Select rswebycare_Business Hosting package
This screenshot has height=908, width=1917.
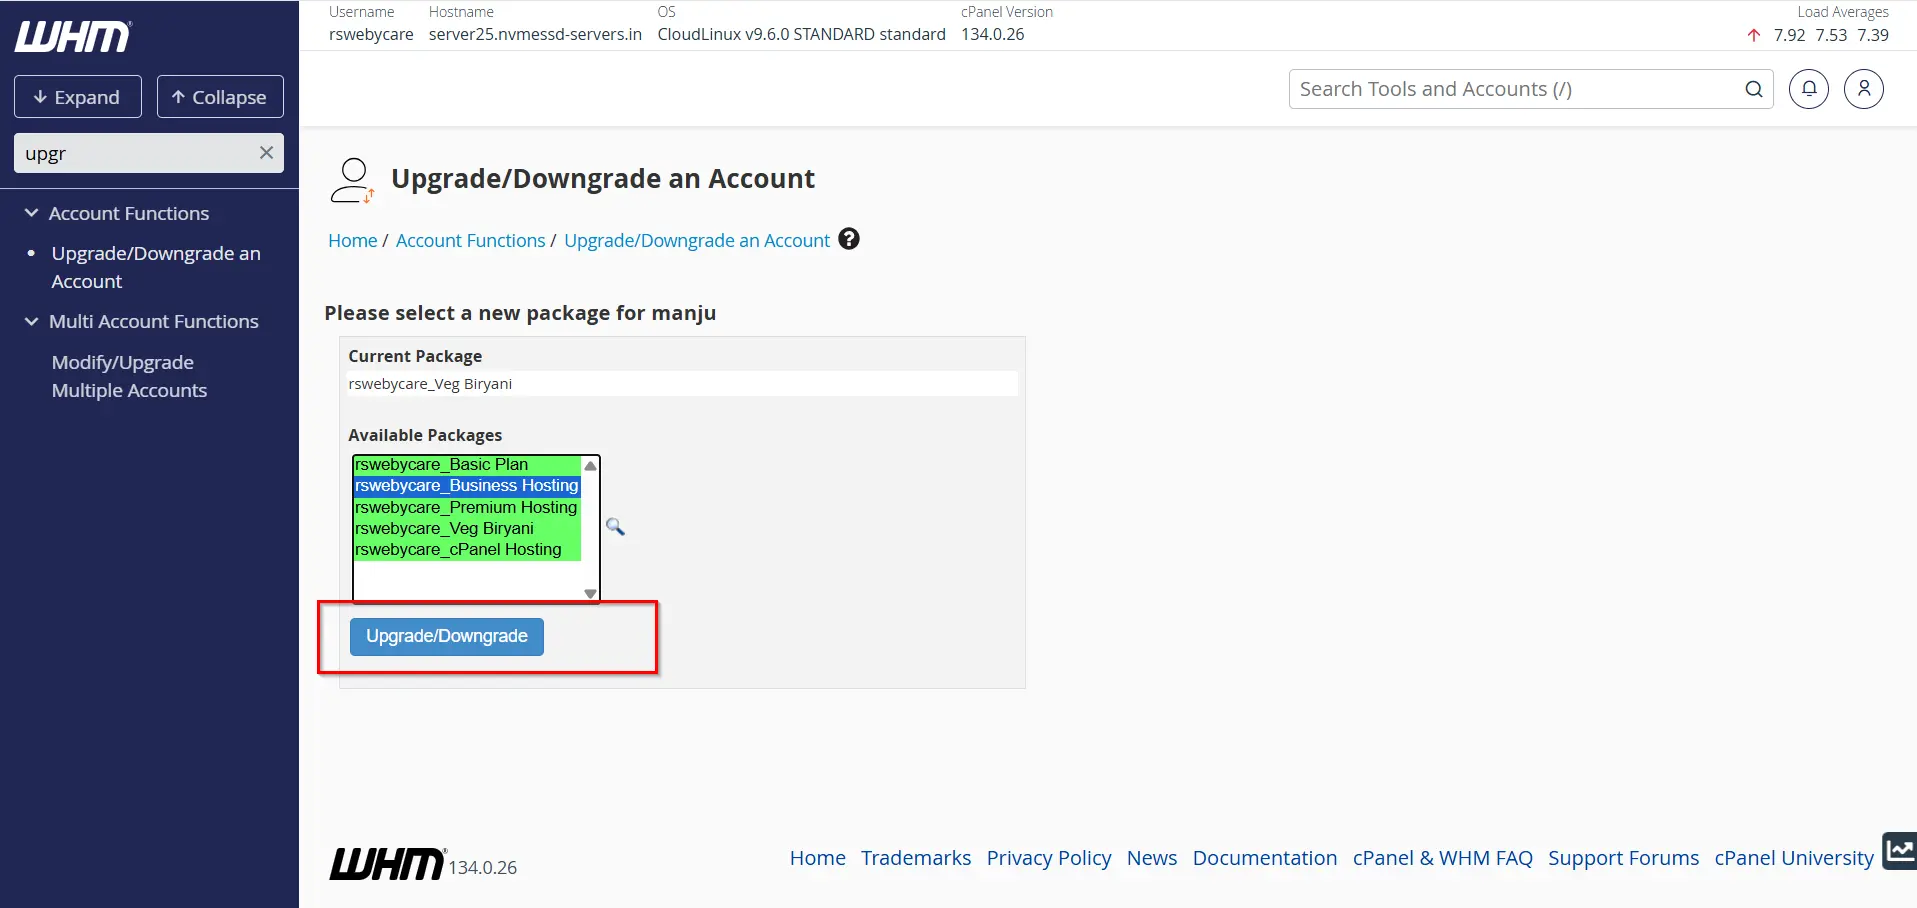467,485
